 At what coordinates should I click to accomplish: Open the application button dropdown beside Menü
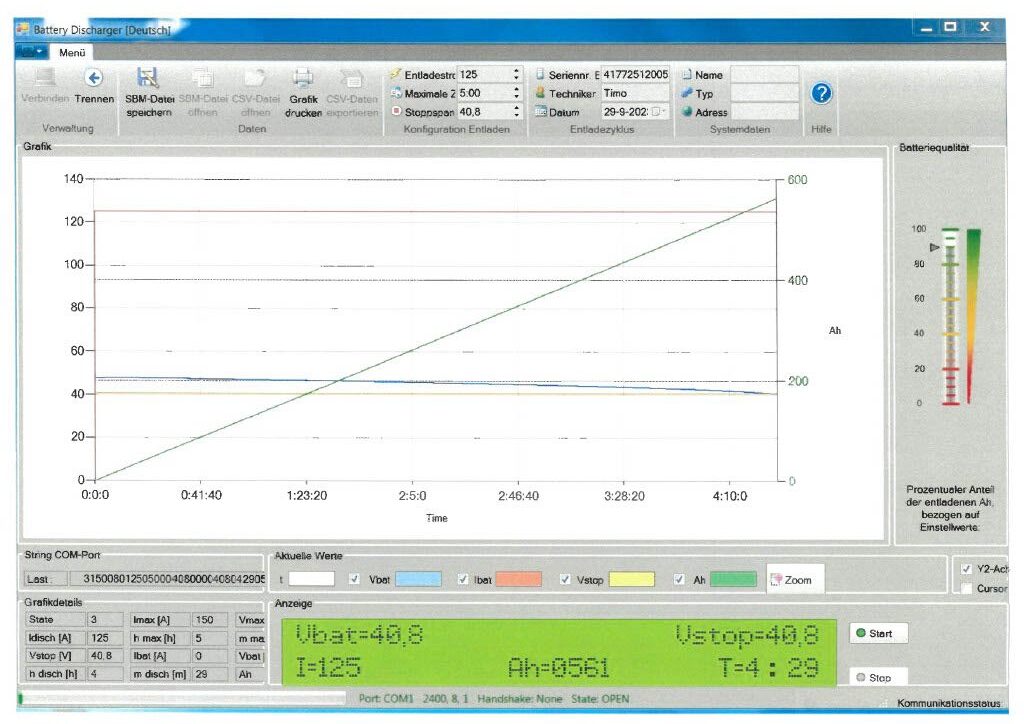point(31,52)
